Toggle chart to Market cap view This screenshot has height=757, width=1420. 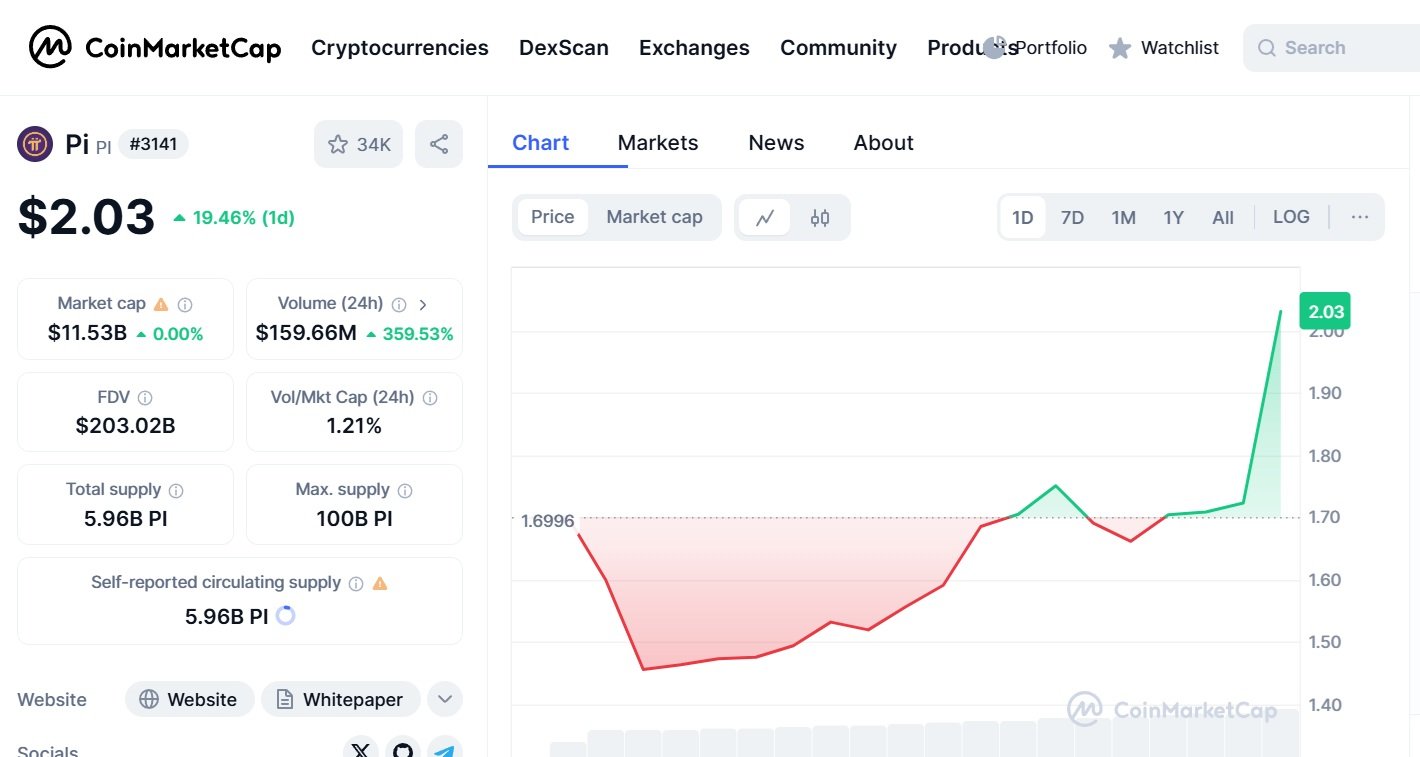pos(654,217)
